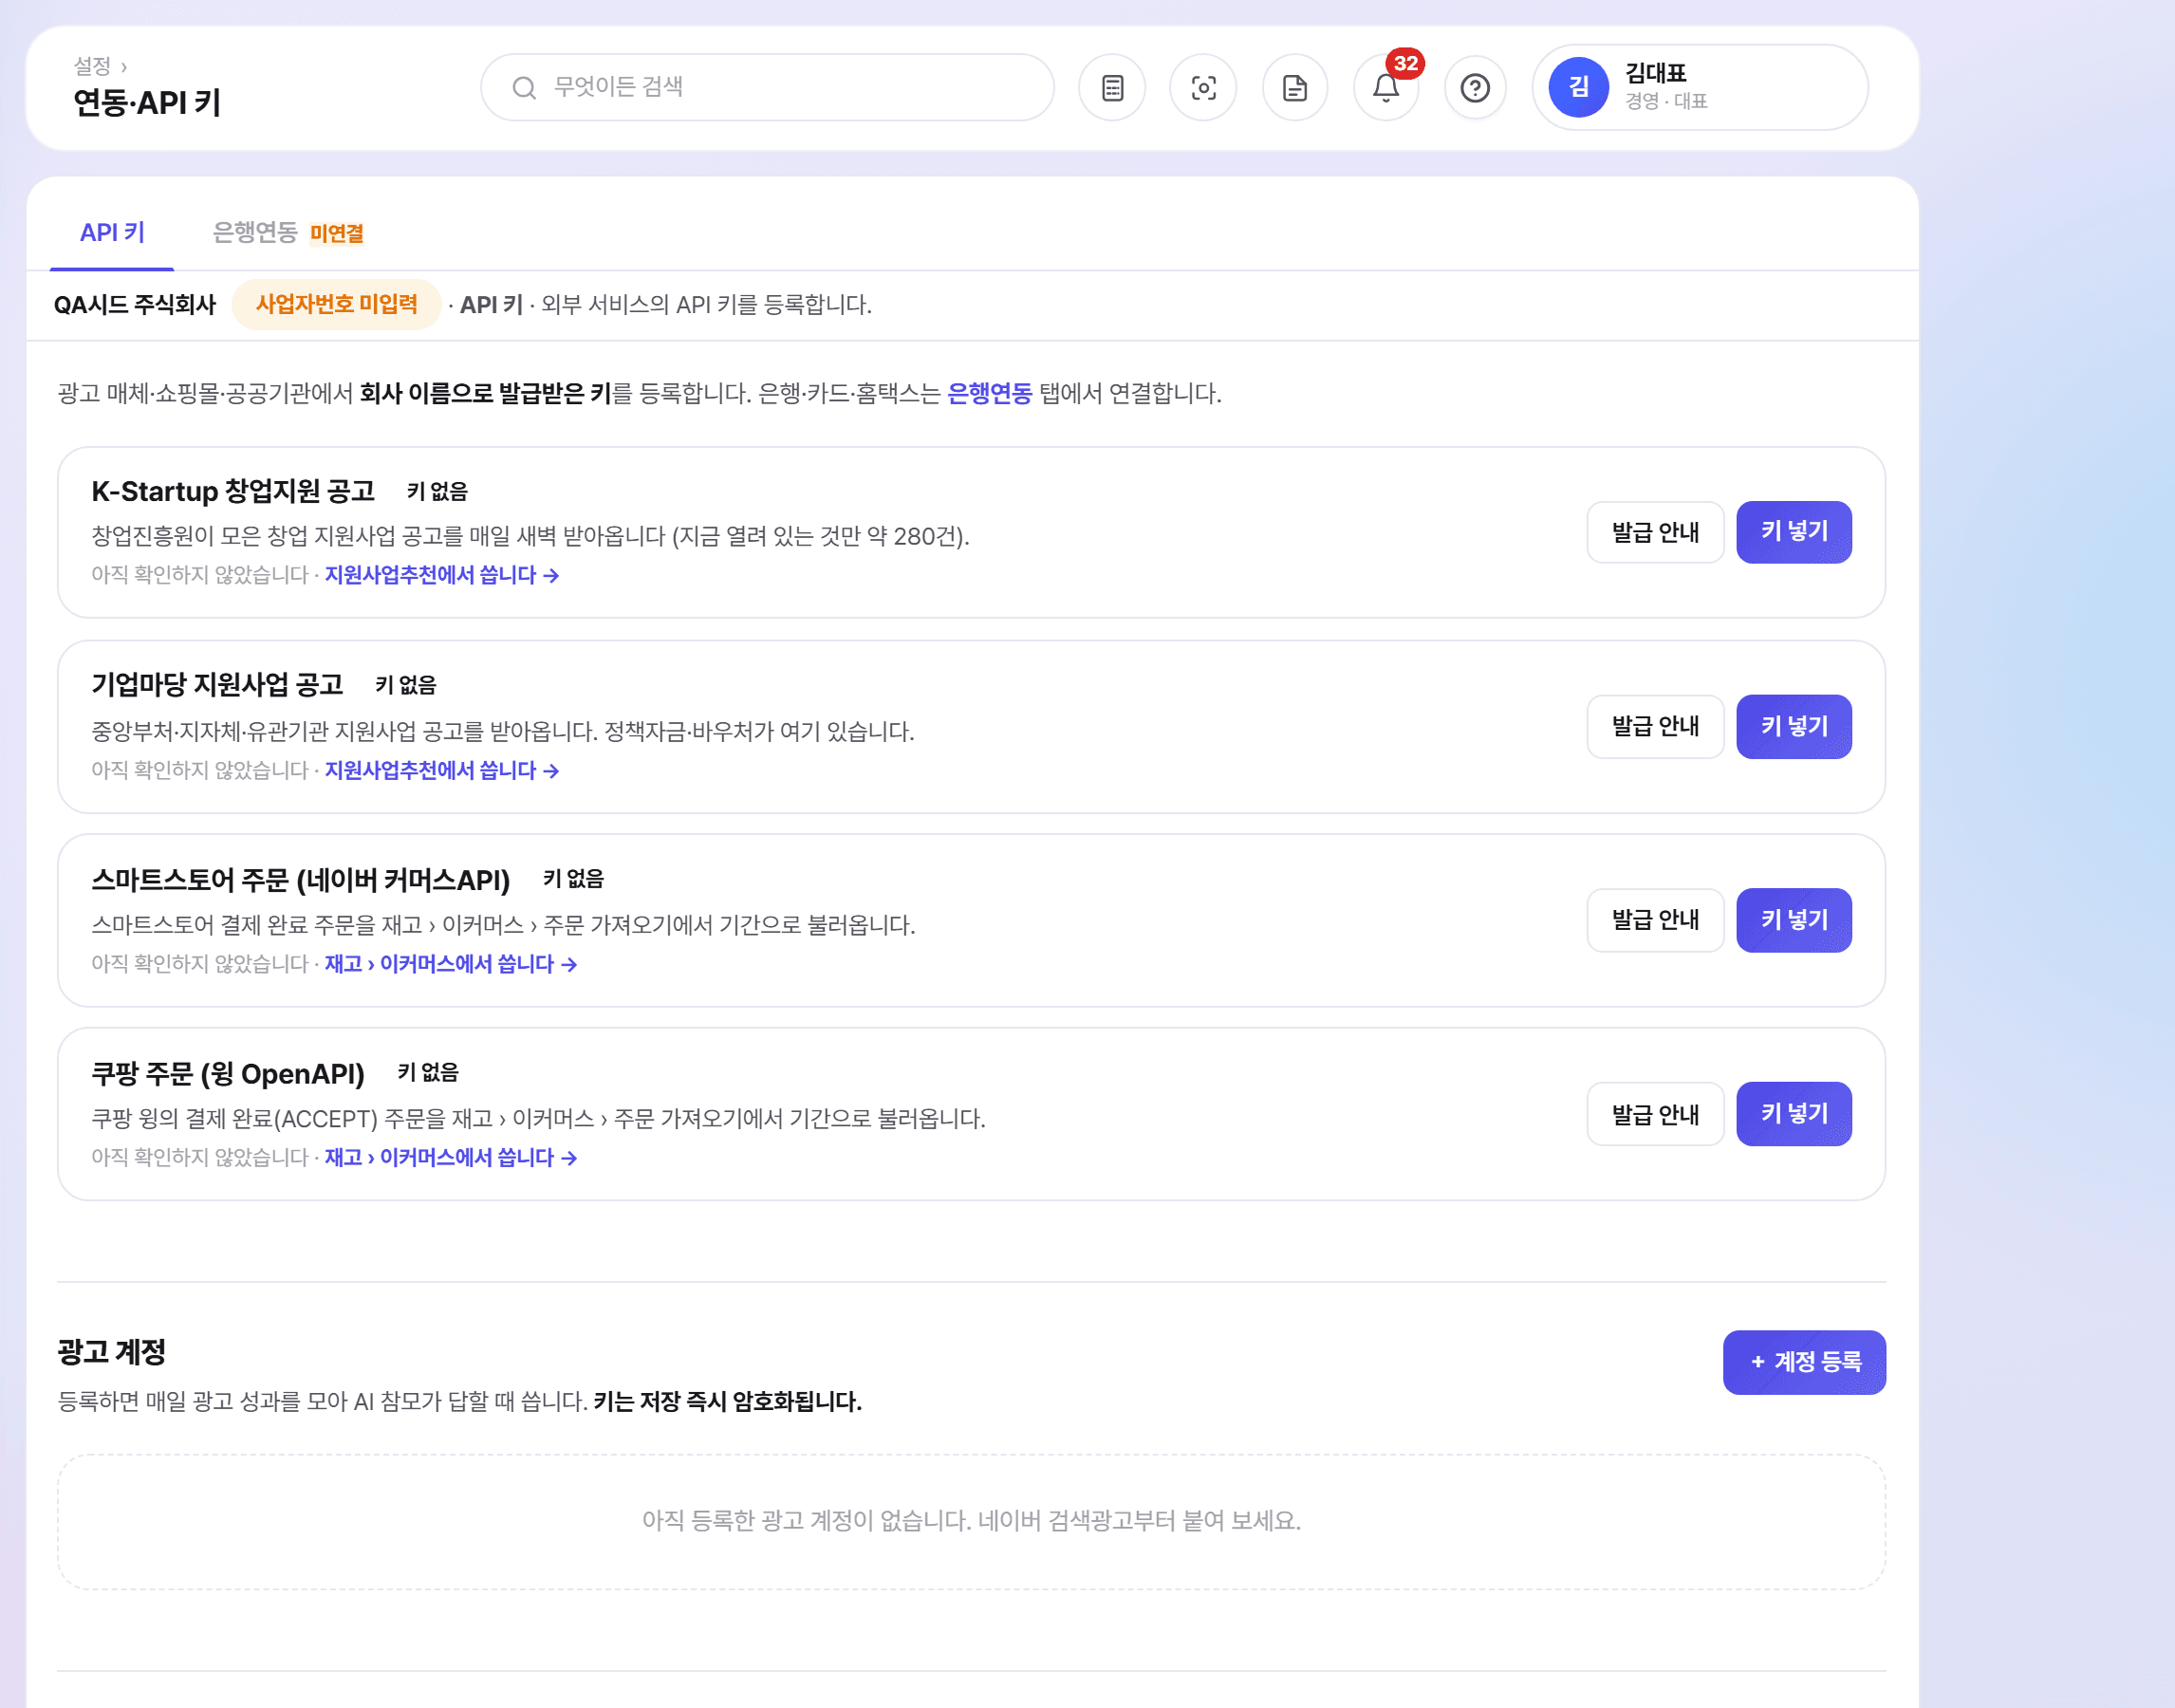This screenshot has height=1708, width=2175.
Task: Click 발급 안내 for 스마트스토어 주문
Action: (1655, 920)
